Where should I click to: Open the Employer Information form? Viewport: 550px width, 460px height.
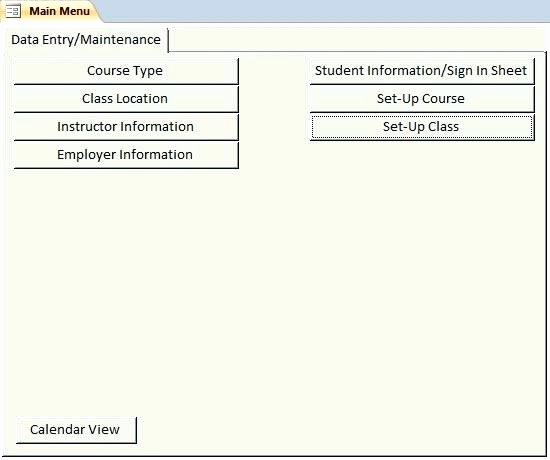(x=126, y=155)
